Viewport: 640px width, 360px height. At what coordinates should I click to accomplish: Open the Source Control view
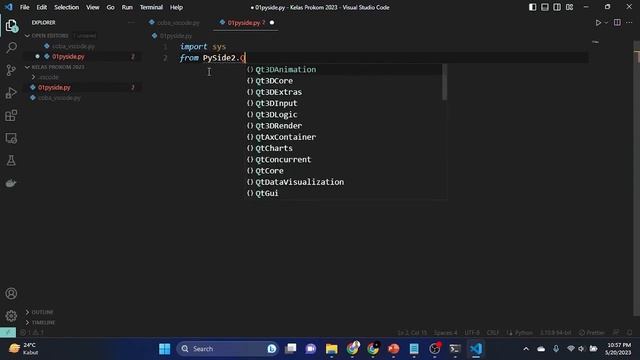point(11,70)
